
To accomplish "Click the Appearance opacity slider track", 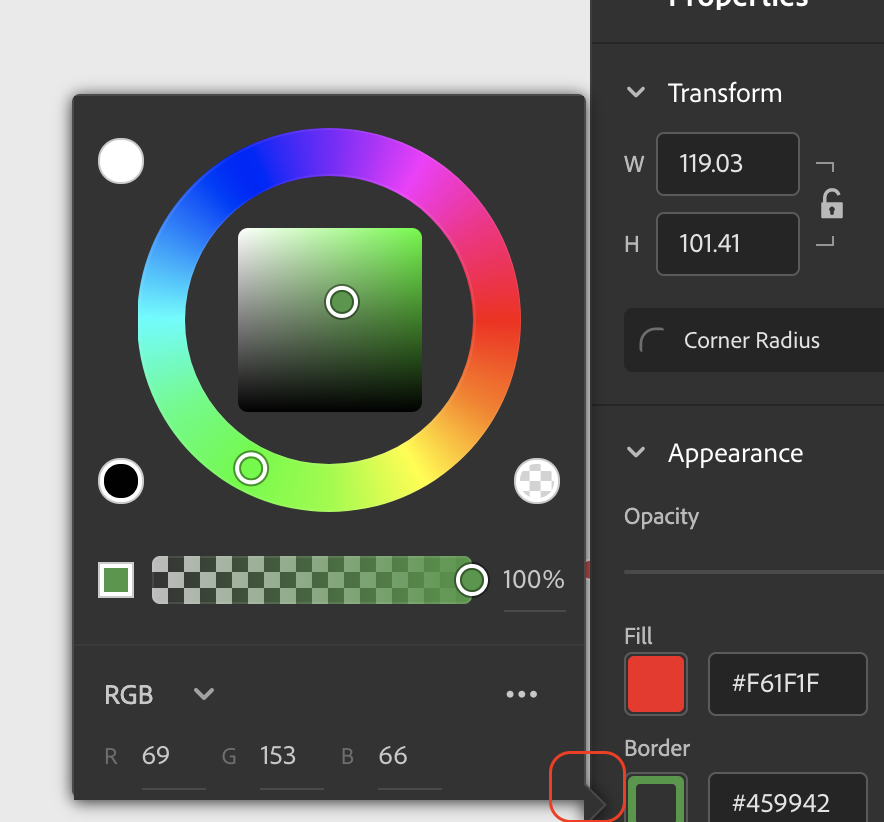I will tap(754, 572).
